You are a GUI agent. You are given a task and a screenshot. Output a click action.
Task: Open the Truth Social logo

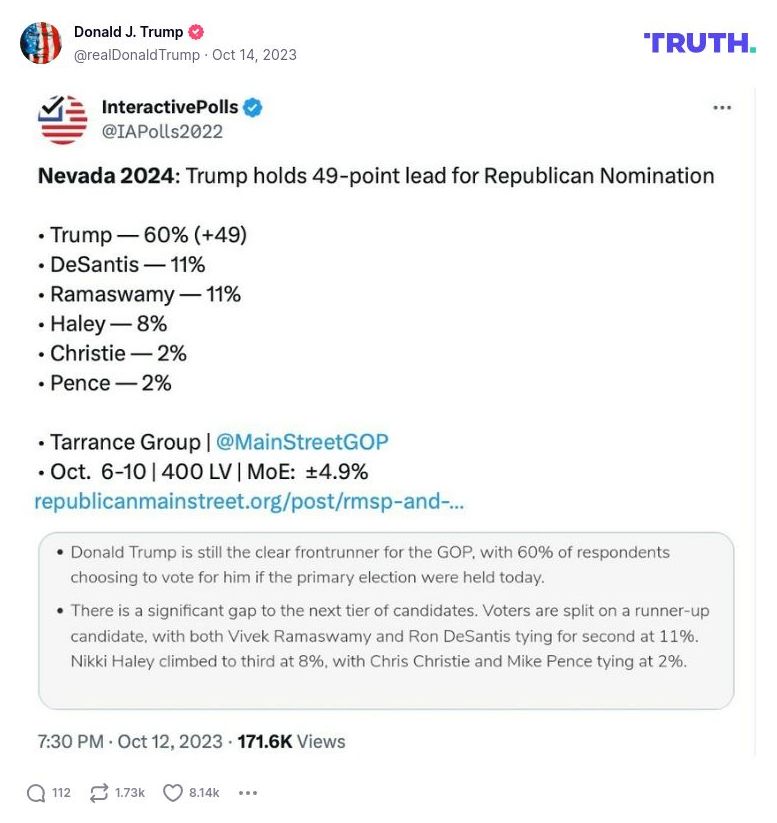click(x=699, y=43)
